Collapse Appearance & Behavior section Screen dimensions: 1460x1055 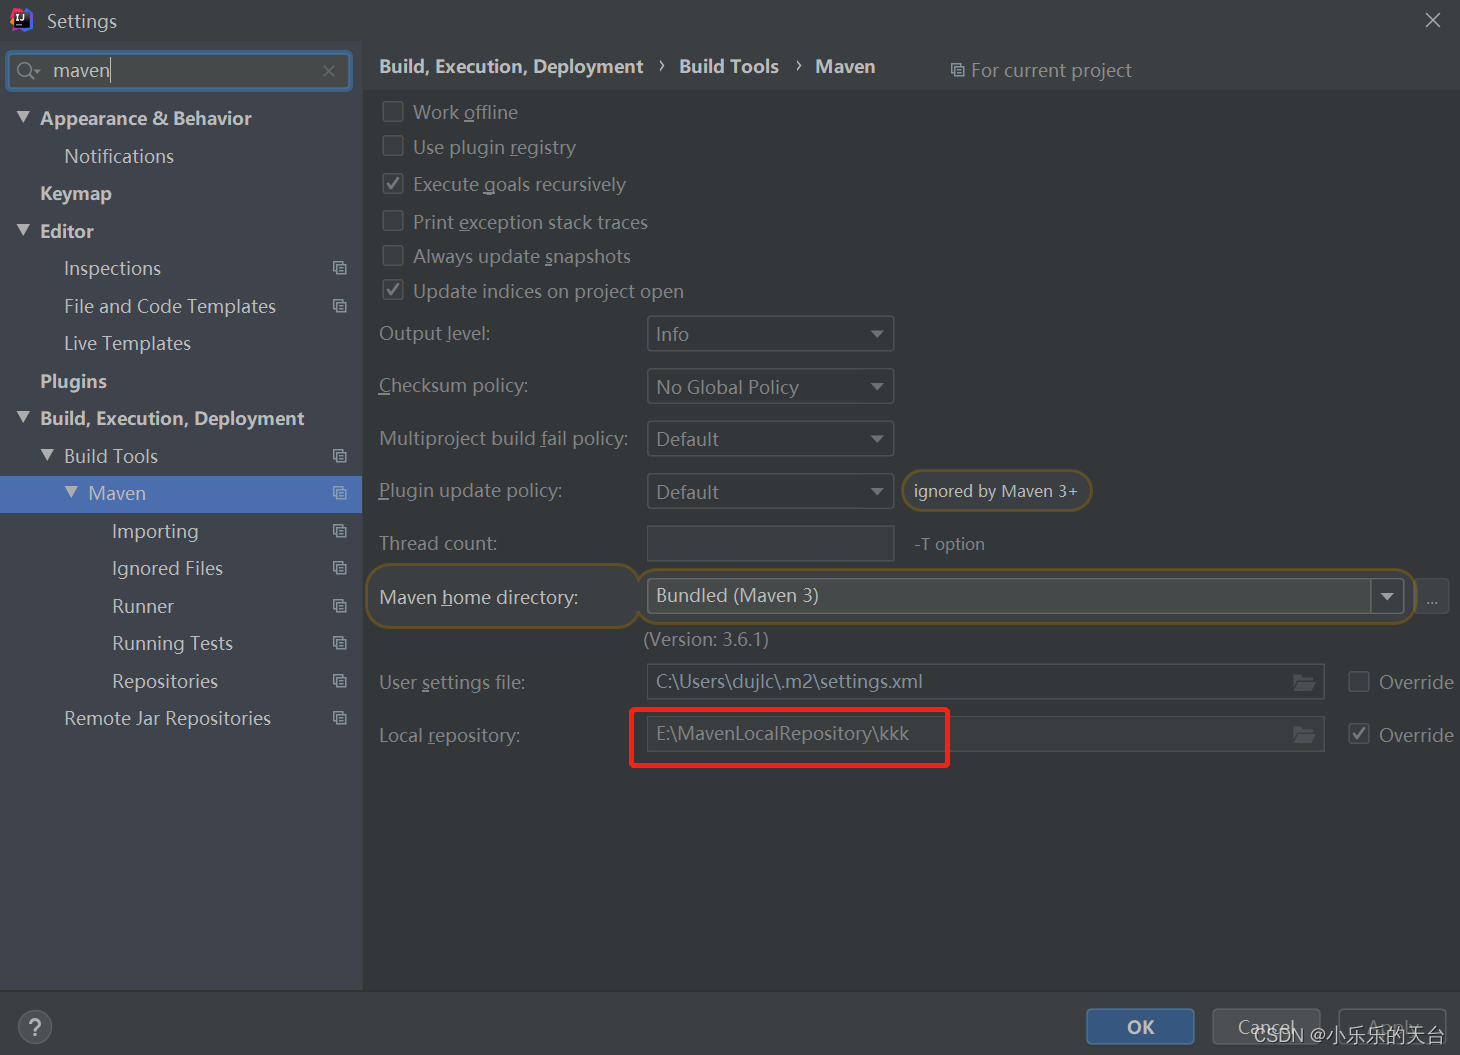pyautogui.click(x=23, y=117)
